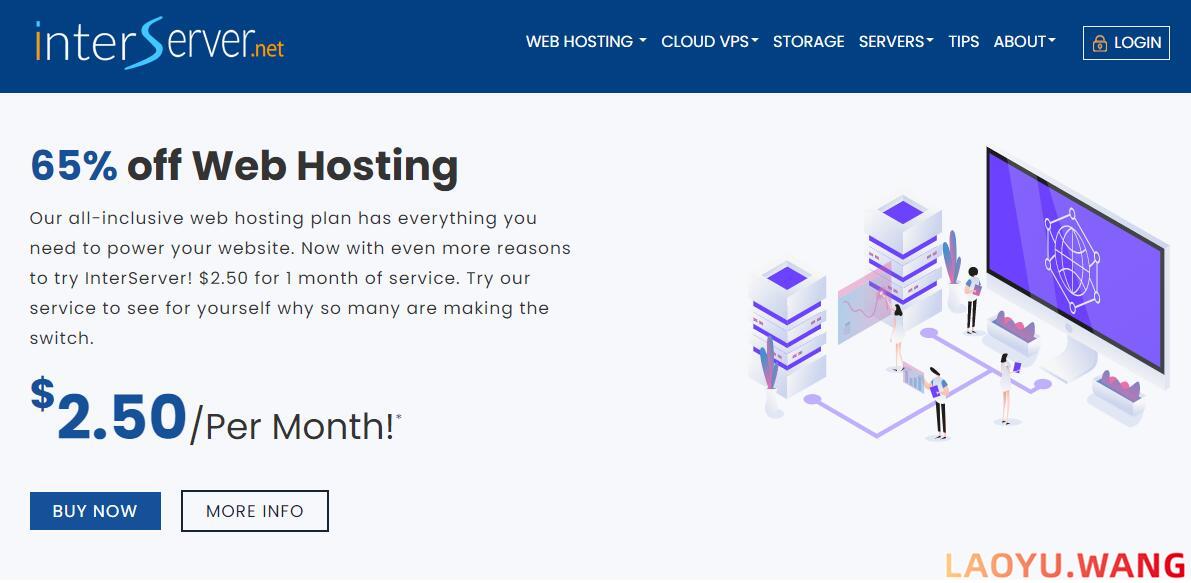Click the InterServer.net logo
Viewport: 1191px width, 583px height.
(x=159, y=43)
